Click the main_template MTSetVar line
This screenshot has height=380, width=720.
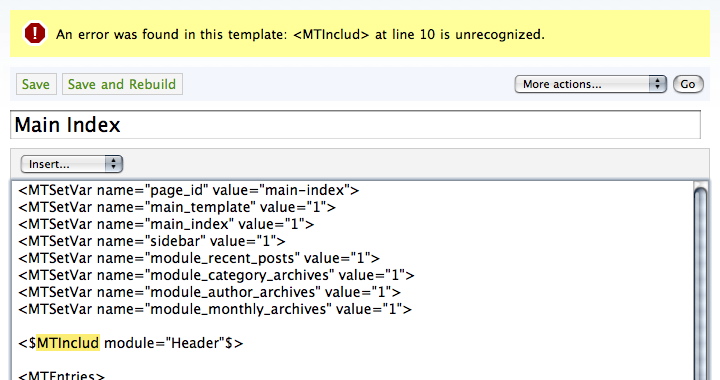(177, 207)
